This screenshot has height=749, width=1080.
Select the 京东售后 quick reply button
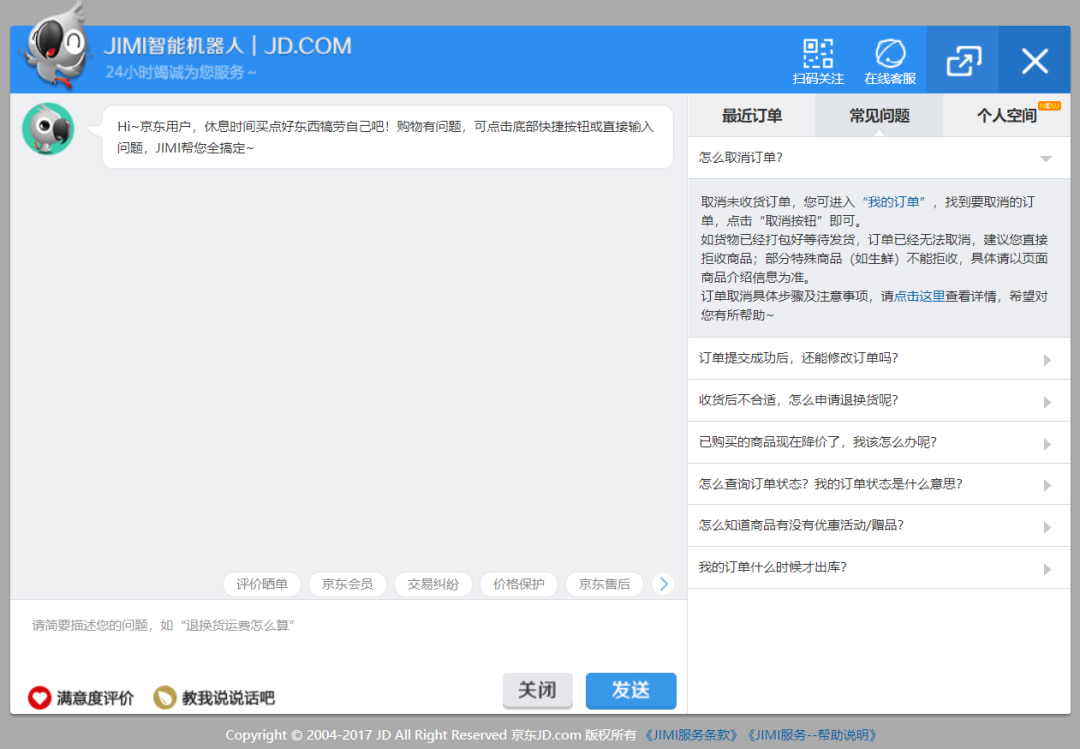click(x=604, y=584)
